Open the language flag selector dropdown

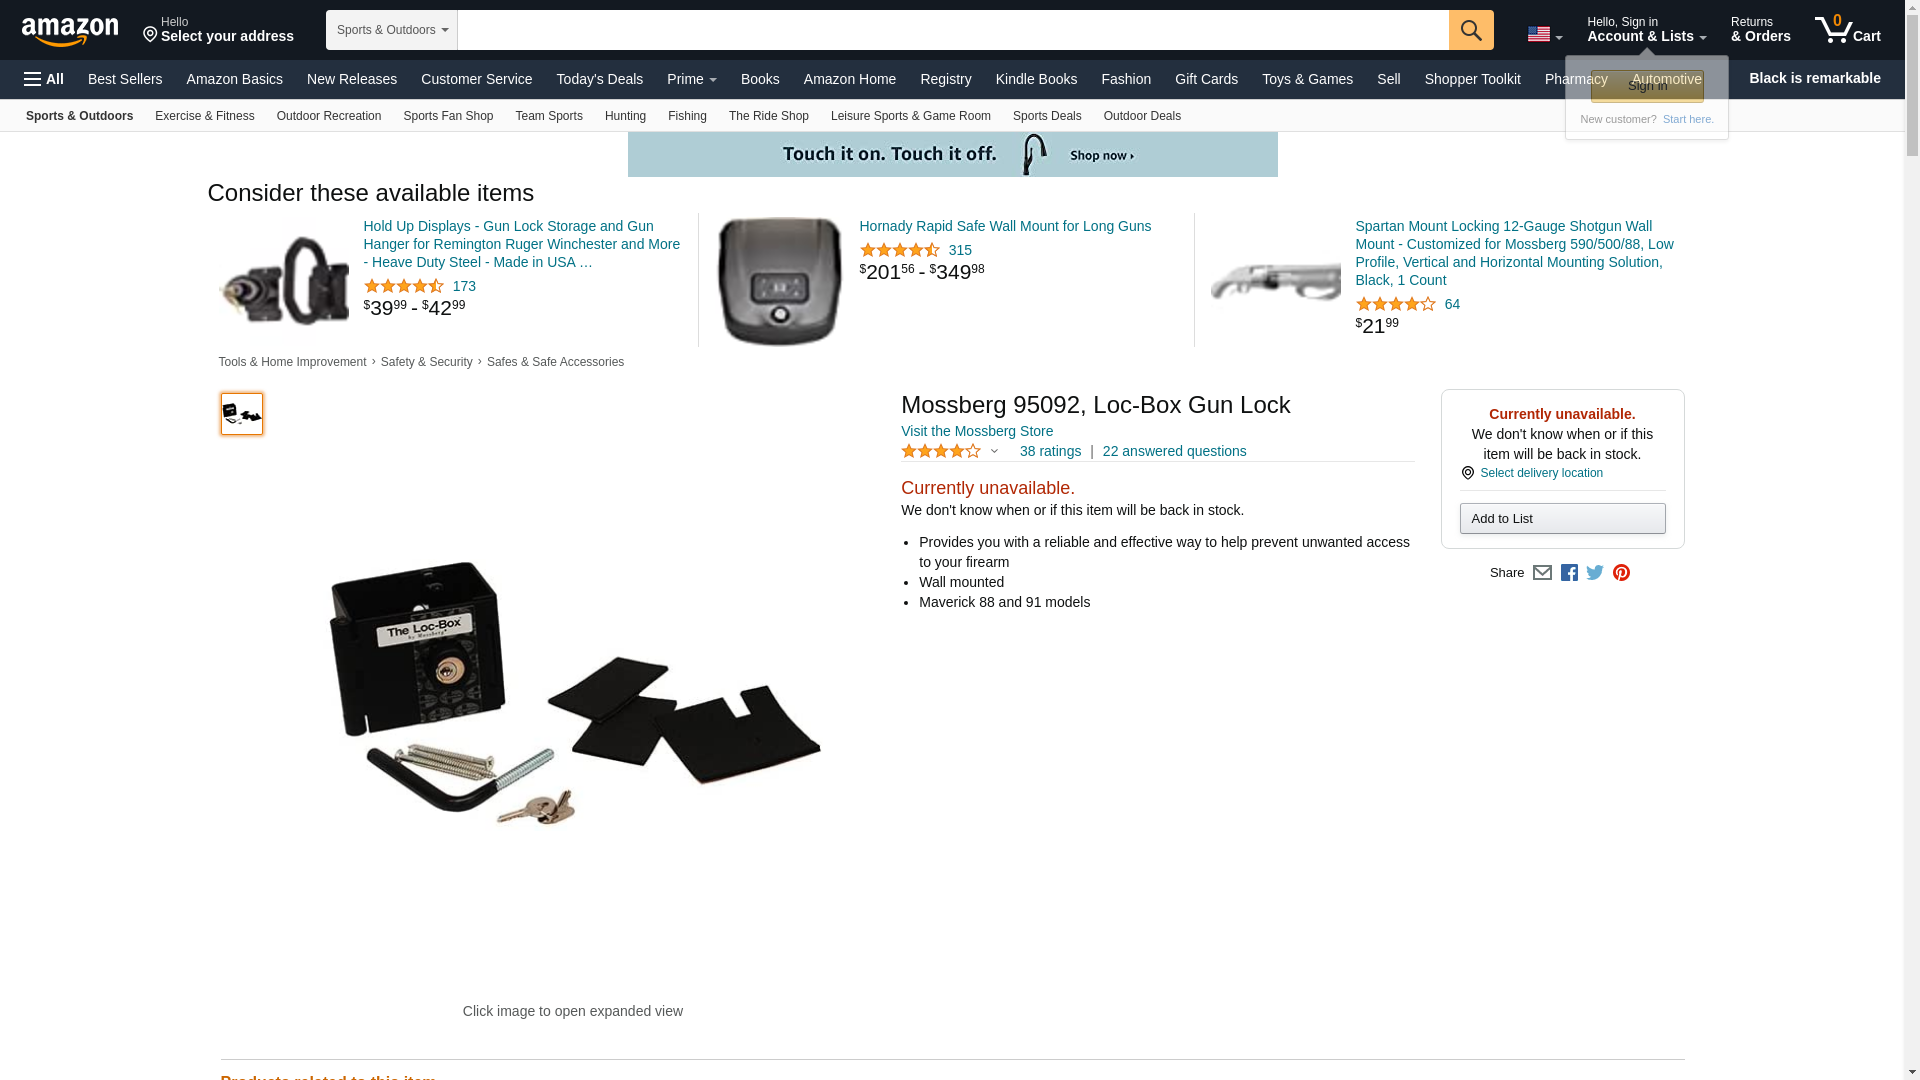(1544, 34)
